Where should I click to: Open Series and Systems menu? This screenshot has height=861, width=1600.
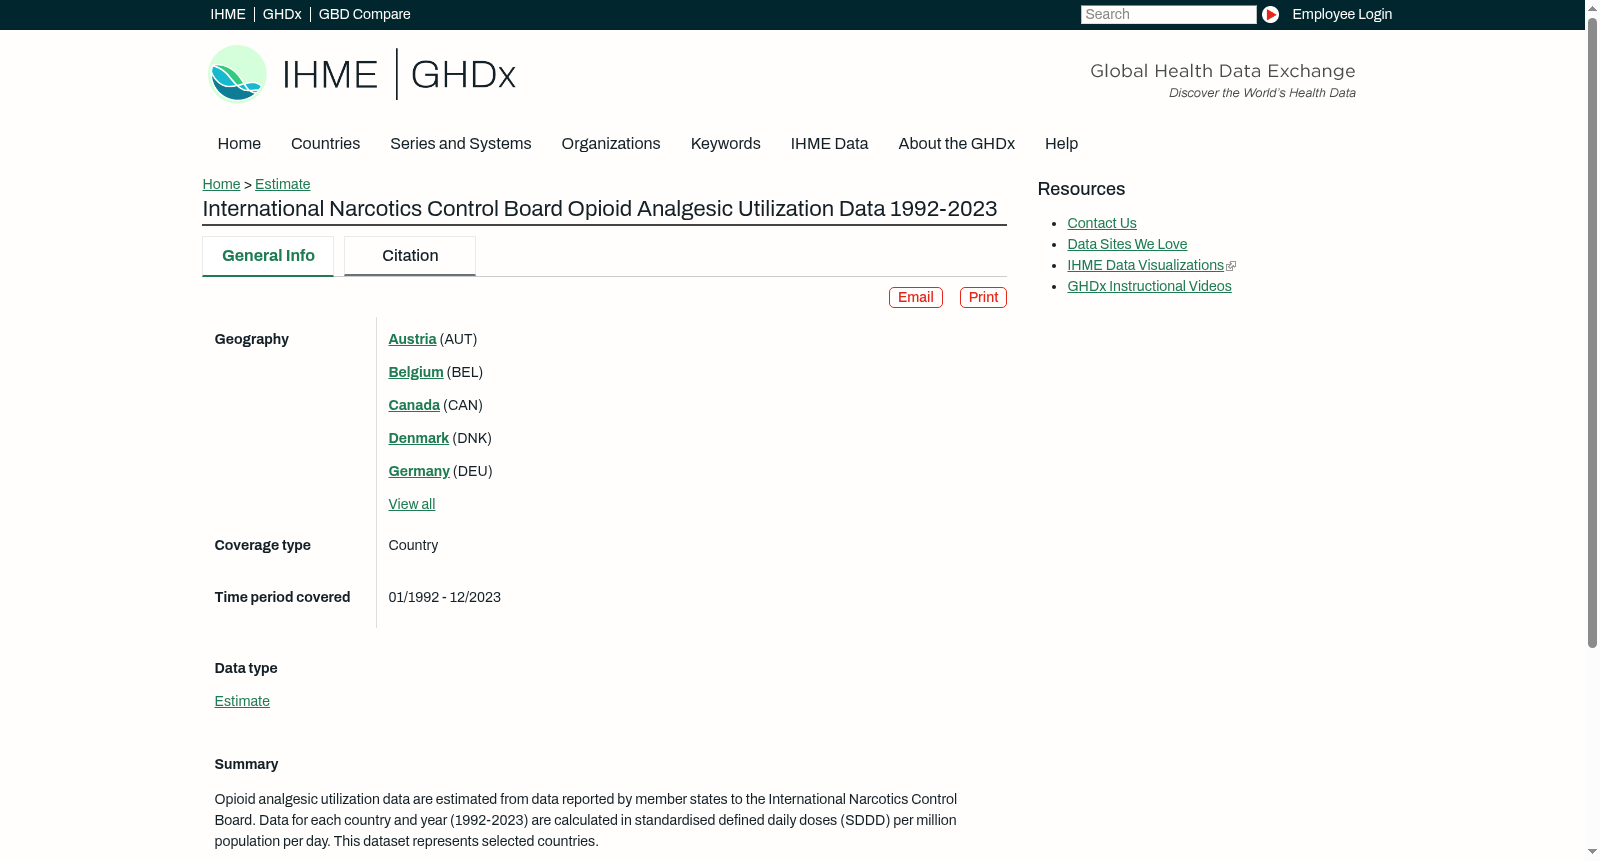tap(460, 144)
